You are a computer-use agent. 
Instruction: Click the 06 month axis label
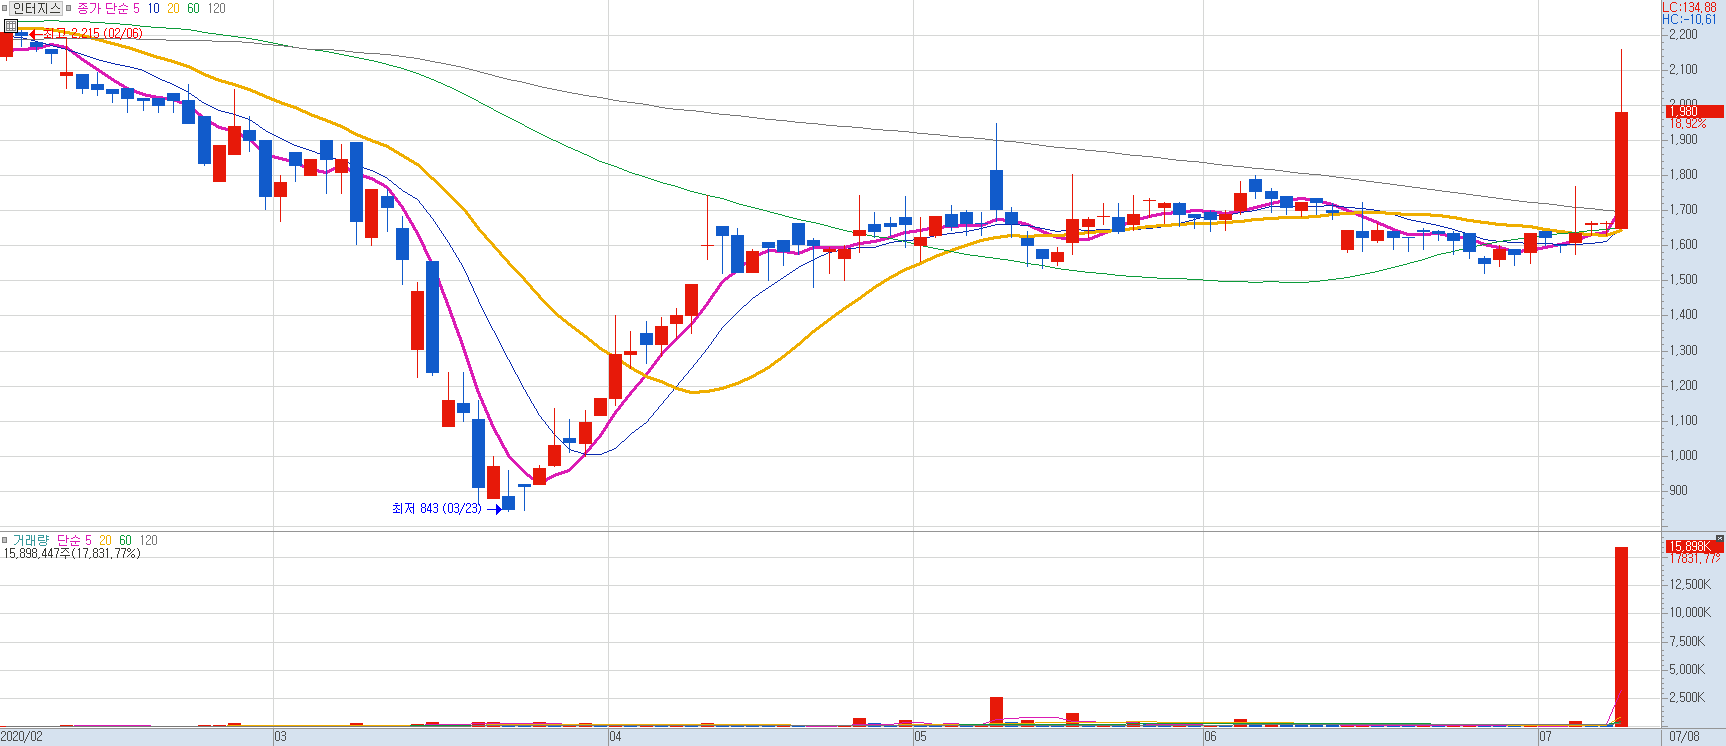coord(1210,737)
